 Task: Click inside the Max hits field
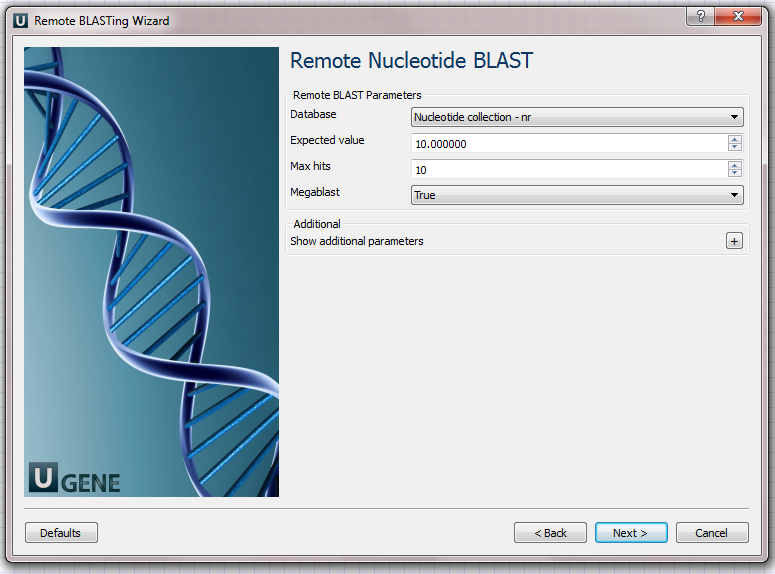569,170
